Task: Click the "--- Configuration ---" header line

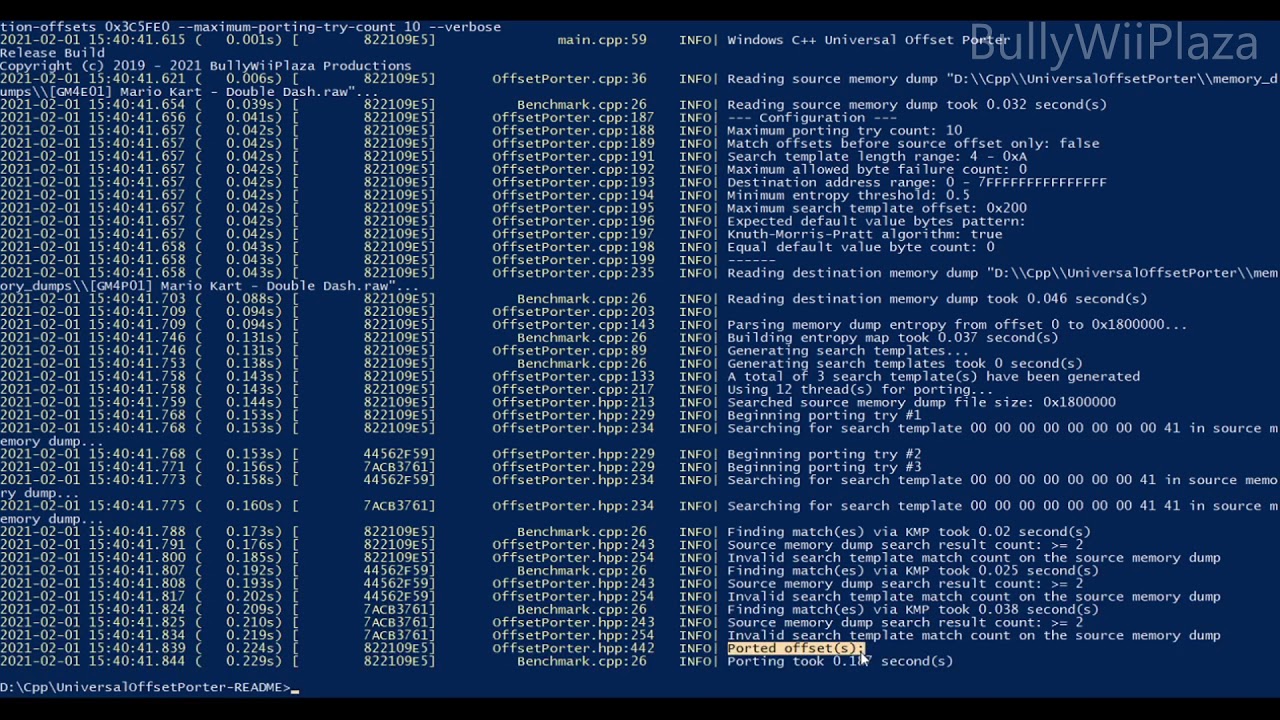Action: click(812, 118)
